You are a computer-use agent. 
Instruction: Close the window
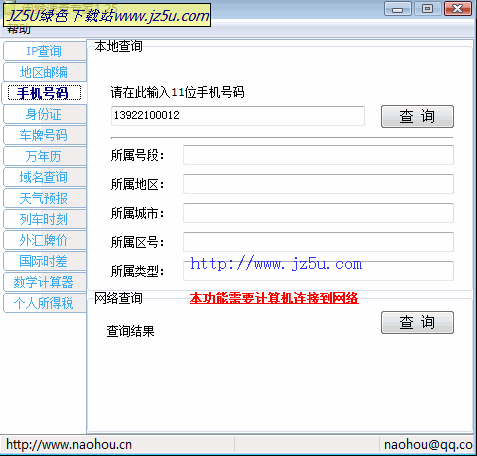tap(458, 9)
